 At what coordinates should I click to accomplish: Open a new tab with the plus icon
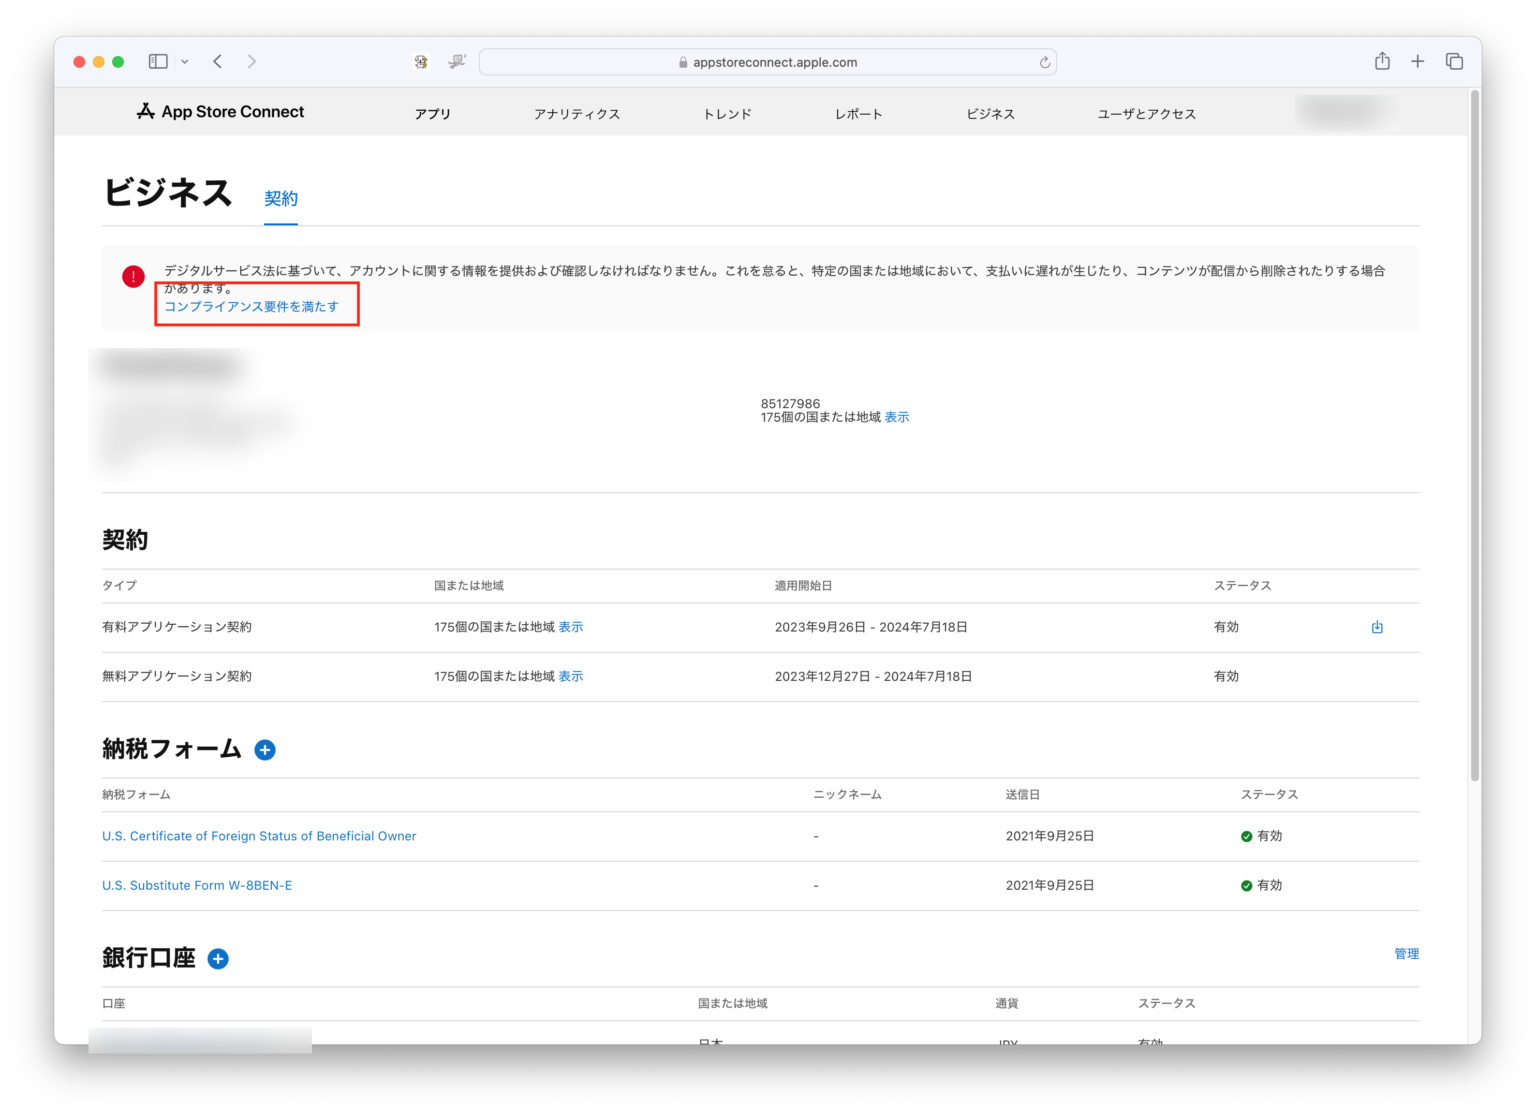click(x=1417, y=61)
